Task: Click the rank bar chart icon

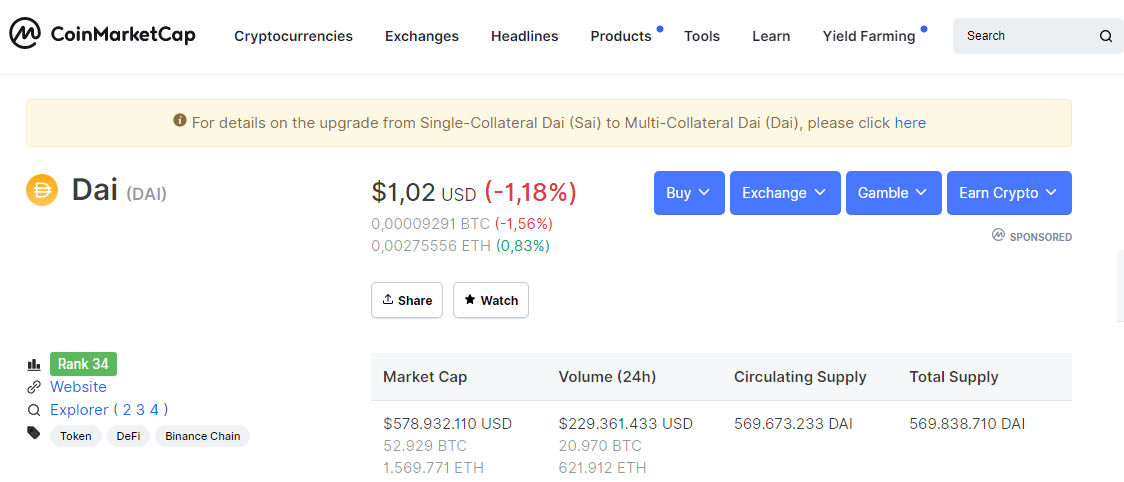Action: (34, 365)
